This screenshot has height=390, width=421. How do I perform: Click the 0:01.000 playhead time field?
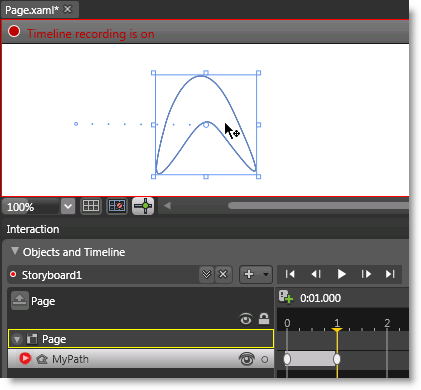click(x=320, y=298)
